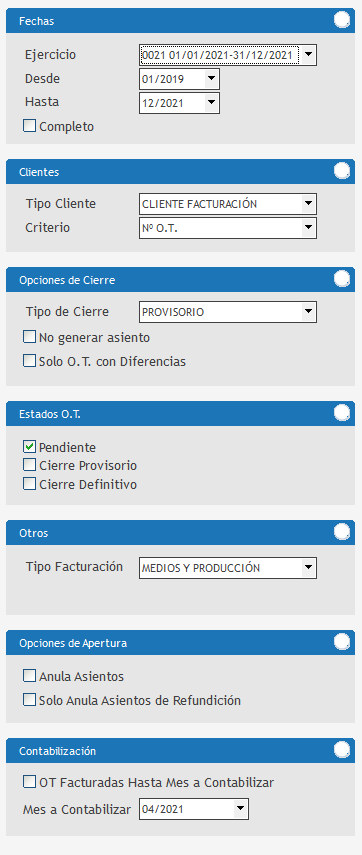Click the round icon in the Fechas header
Image resolution: width=362 pixels, height=855 pixels.
tap(342, 20)
